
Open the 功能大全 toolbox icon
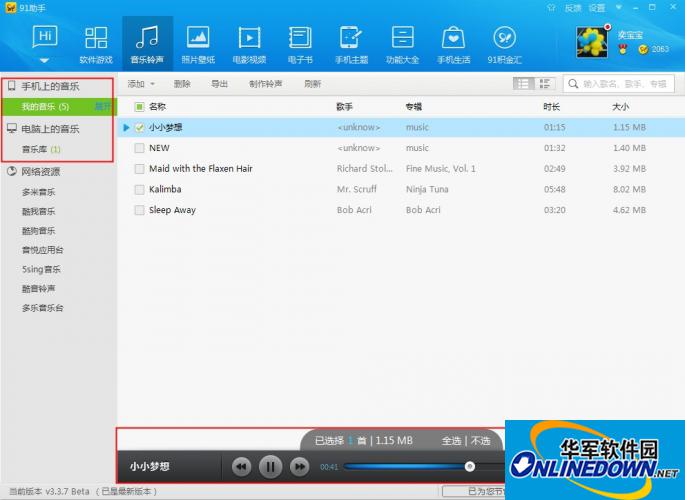coord(402,42)
